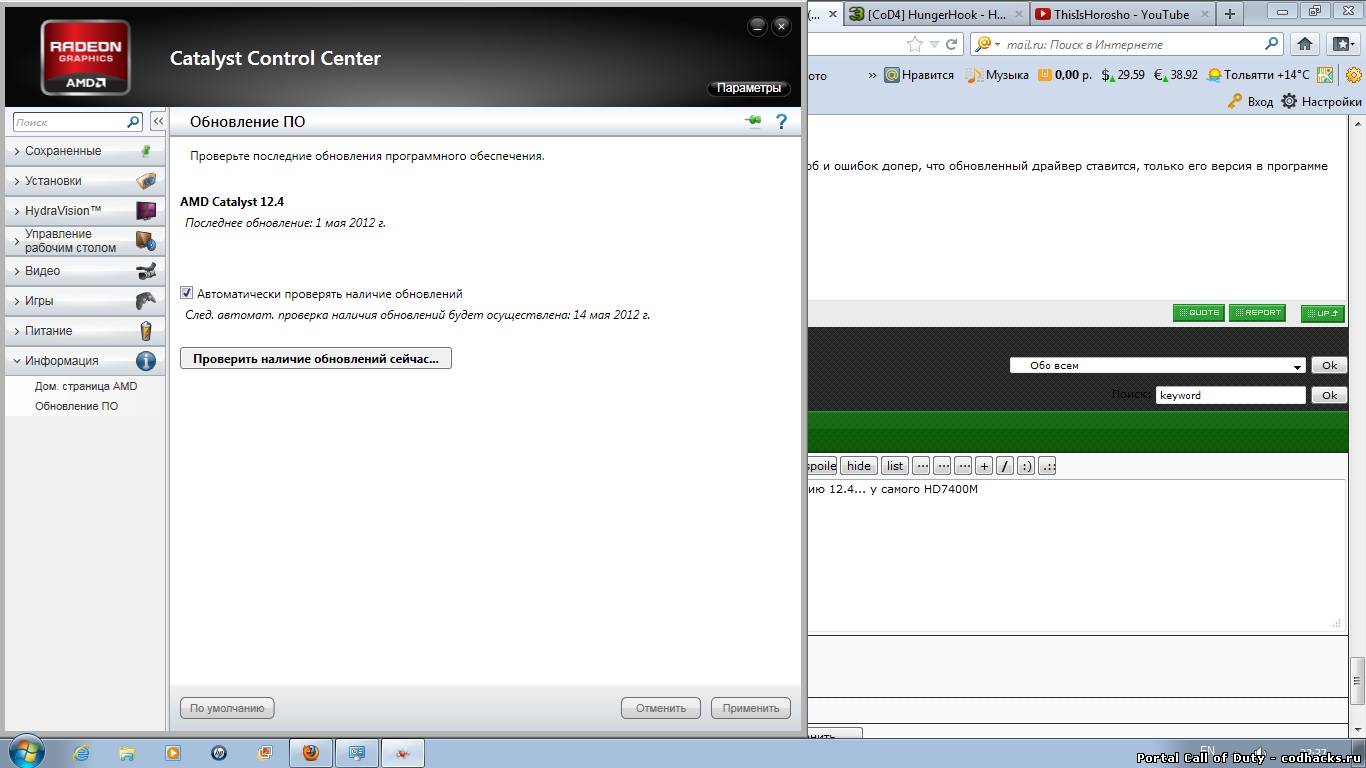Click the Питание battery icon
The width and height of the screenshot is (1366, 768).
(x=146, y=331)
